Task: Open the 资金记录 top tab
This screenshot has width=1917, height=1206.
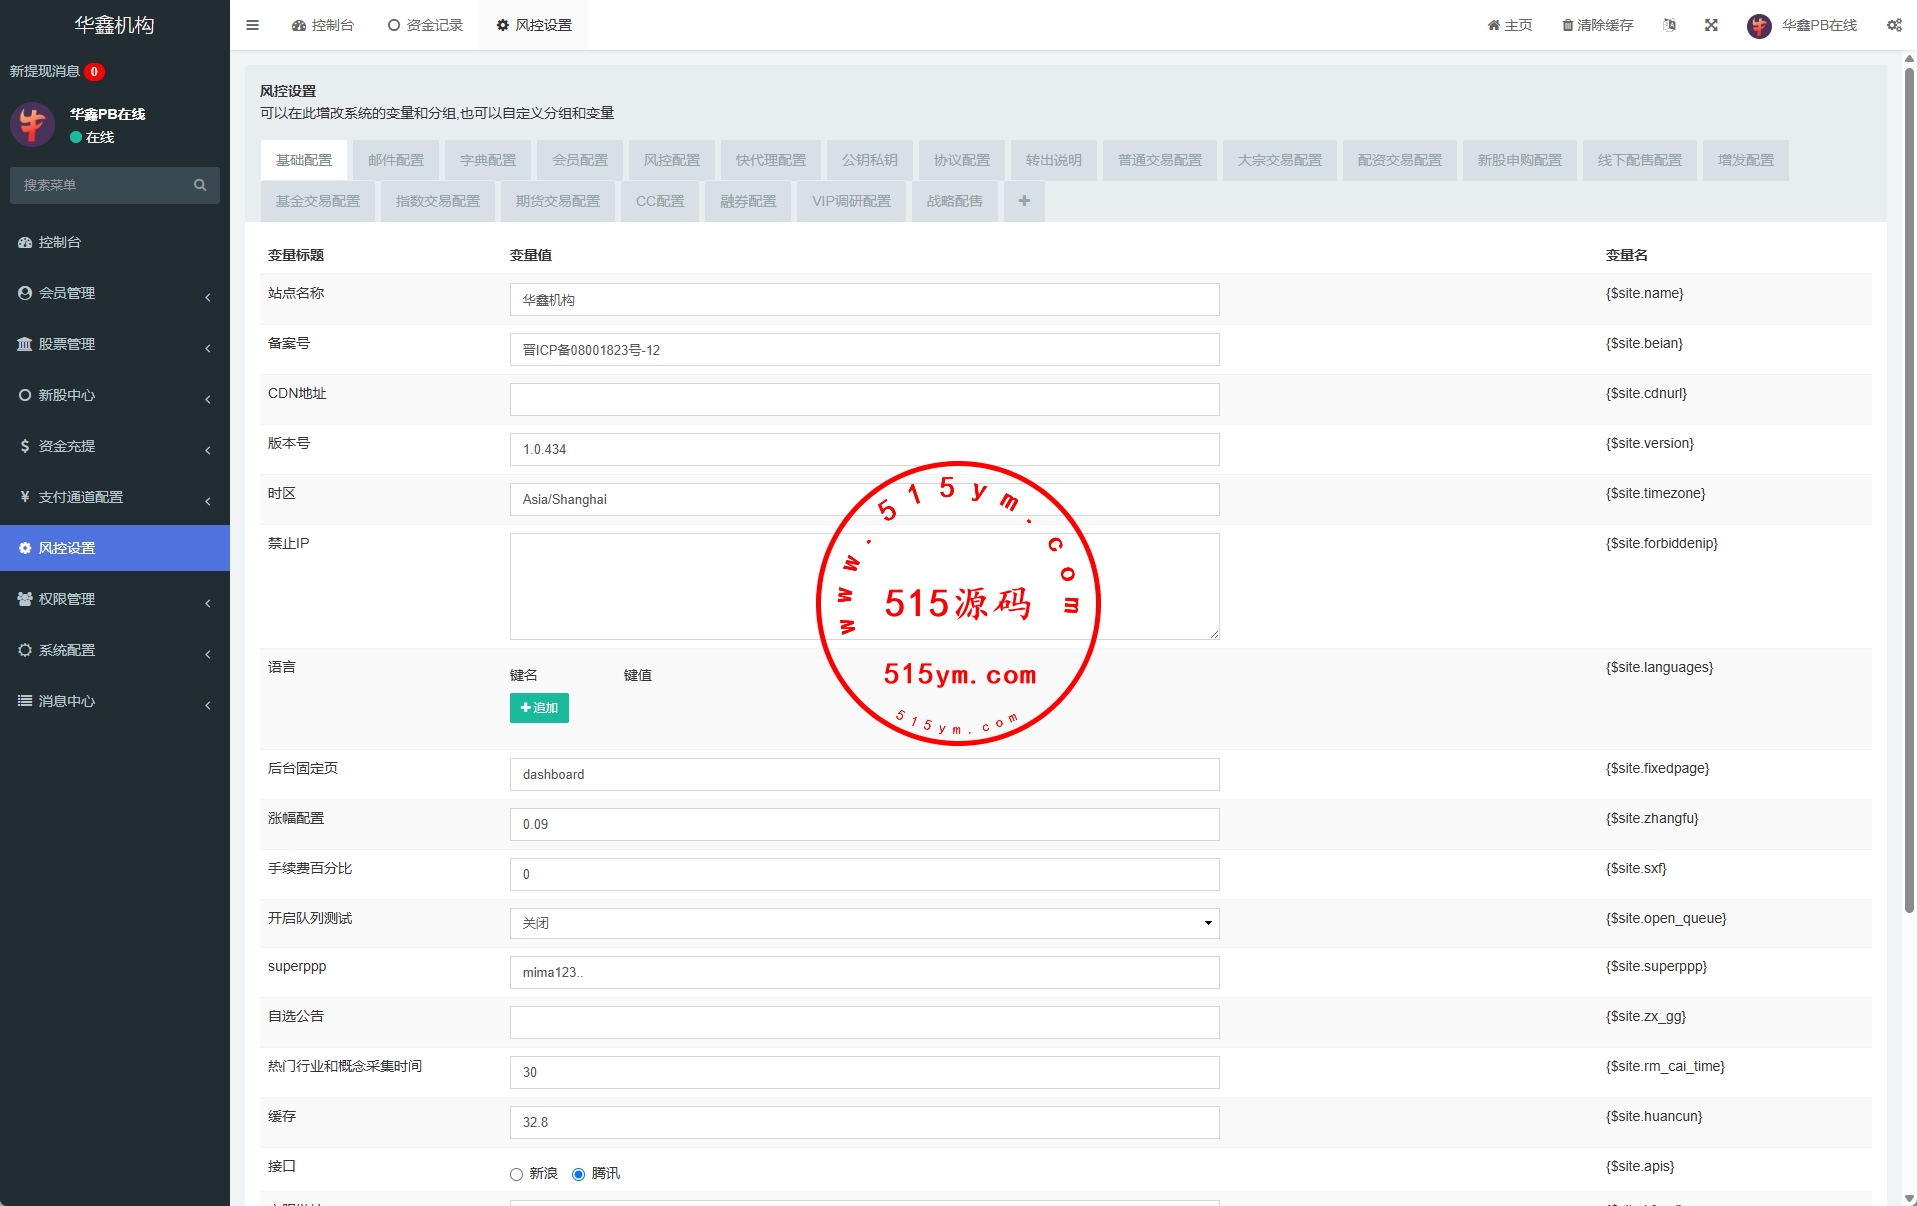Action: [x=425, y=25]
